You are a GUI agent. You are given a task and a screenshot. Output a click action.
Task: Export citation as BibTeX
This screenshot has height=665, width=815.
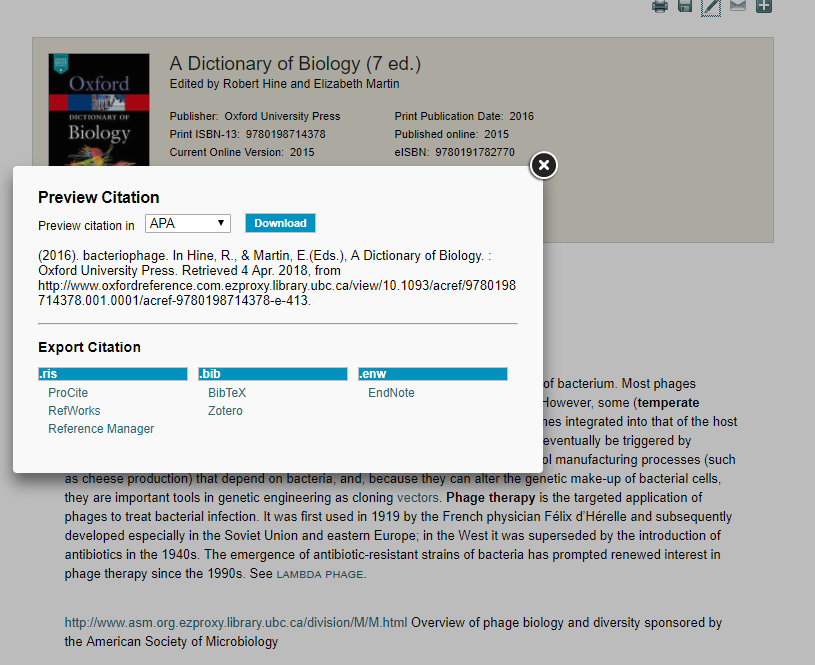[x=227, y=393]
